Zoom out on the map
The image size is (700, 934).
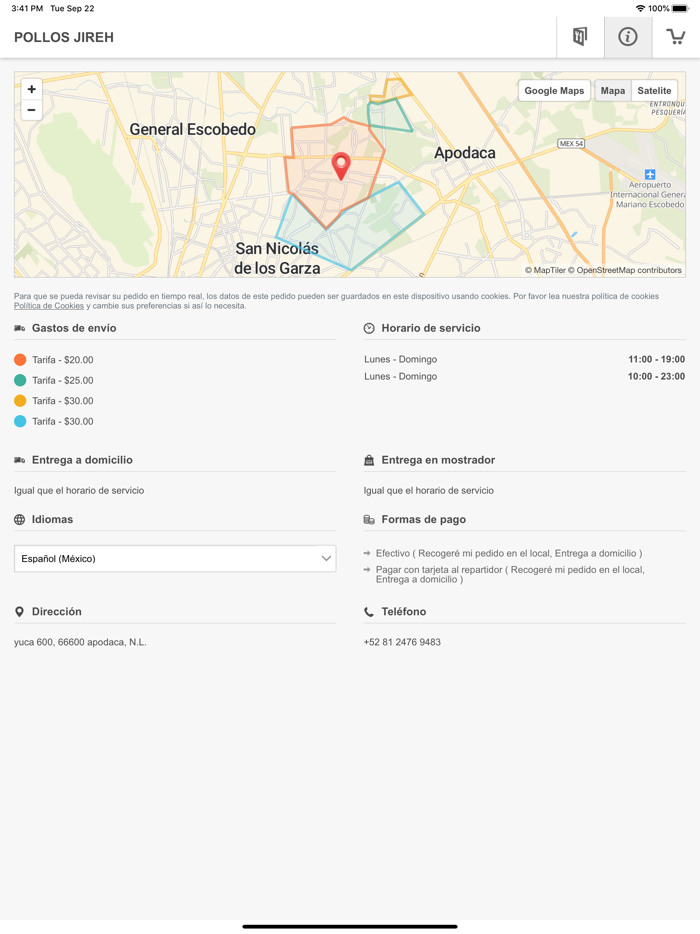point(32,110)
